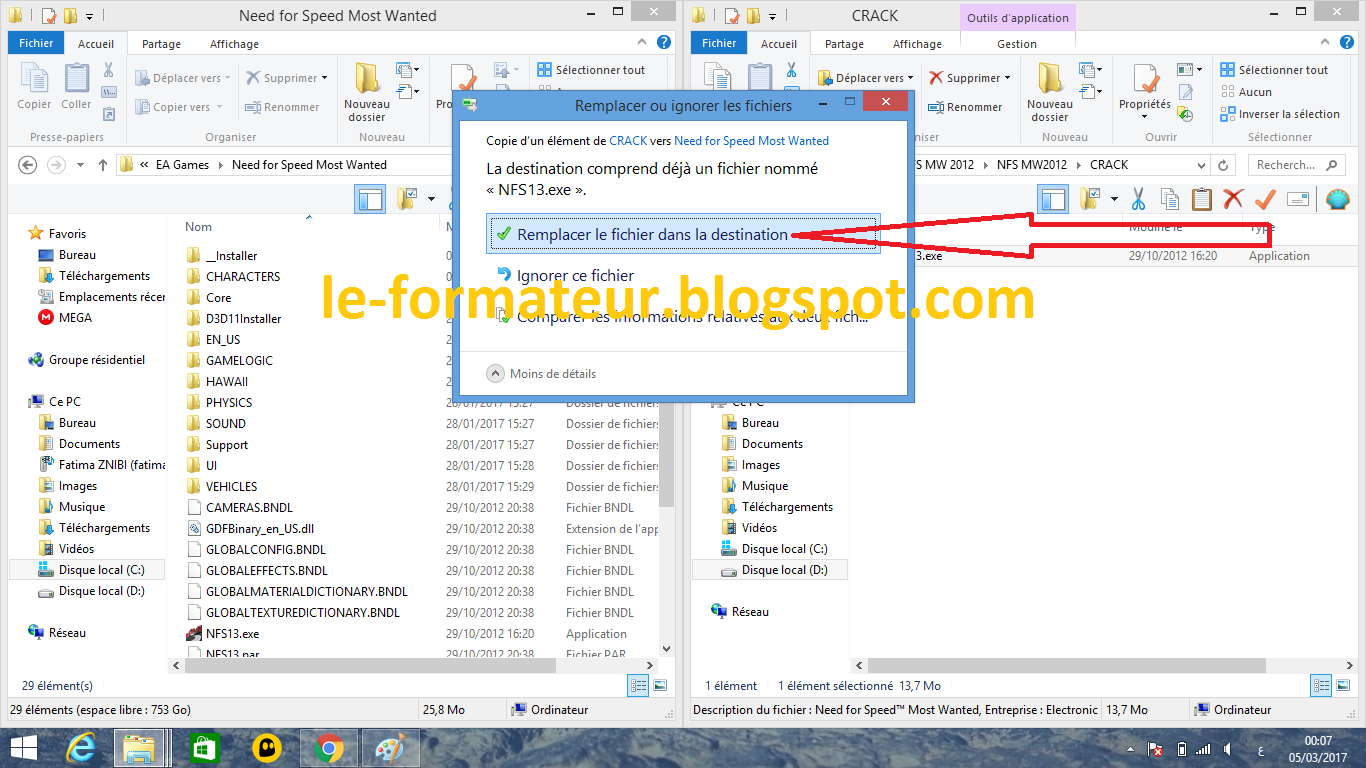Open the Supprimer dropdown arrow in the CRACK ribbon
Image resolution: width=1366 pixels, height=768 pixels.
tap(1007, 78)
